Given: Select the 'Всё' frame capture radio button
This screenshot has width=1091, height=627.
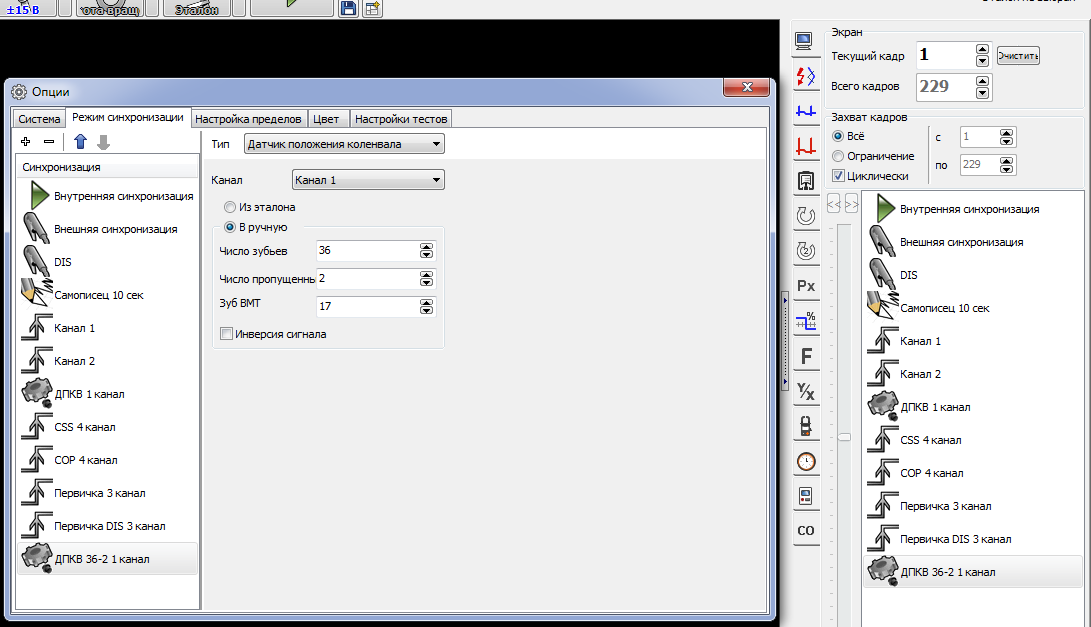Looking at the screenshot, I should pos(838,136).
